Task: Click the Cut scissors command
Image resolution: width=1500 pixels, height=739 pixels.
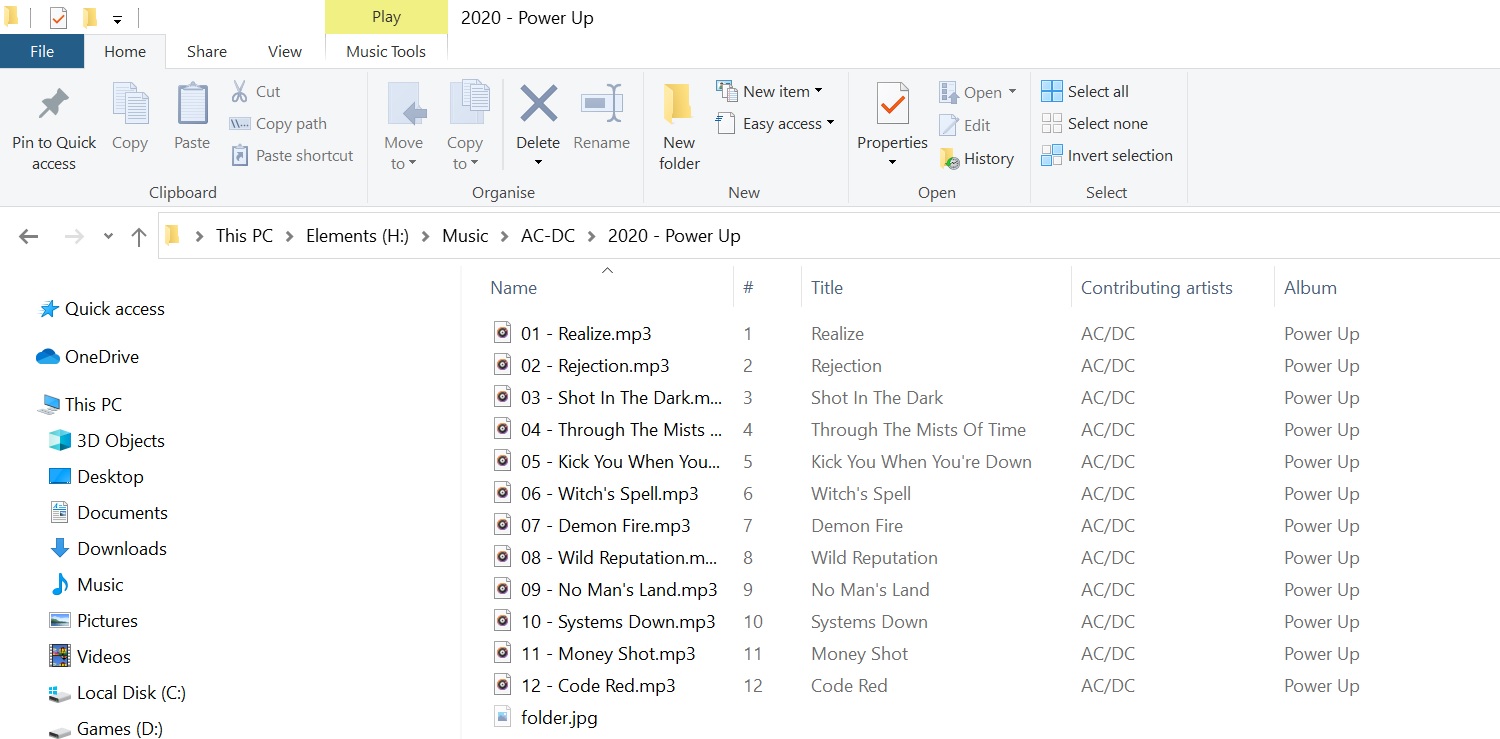Action: click(x=255, y=92)
